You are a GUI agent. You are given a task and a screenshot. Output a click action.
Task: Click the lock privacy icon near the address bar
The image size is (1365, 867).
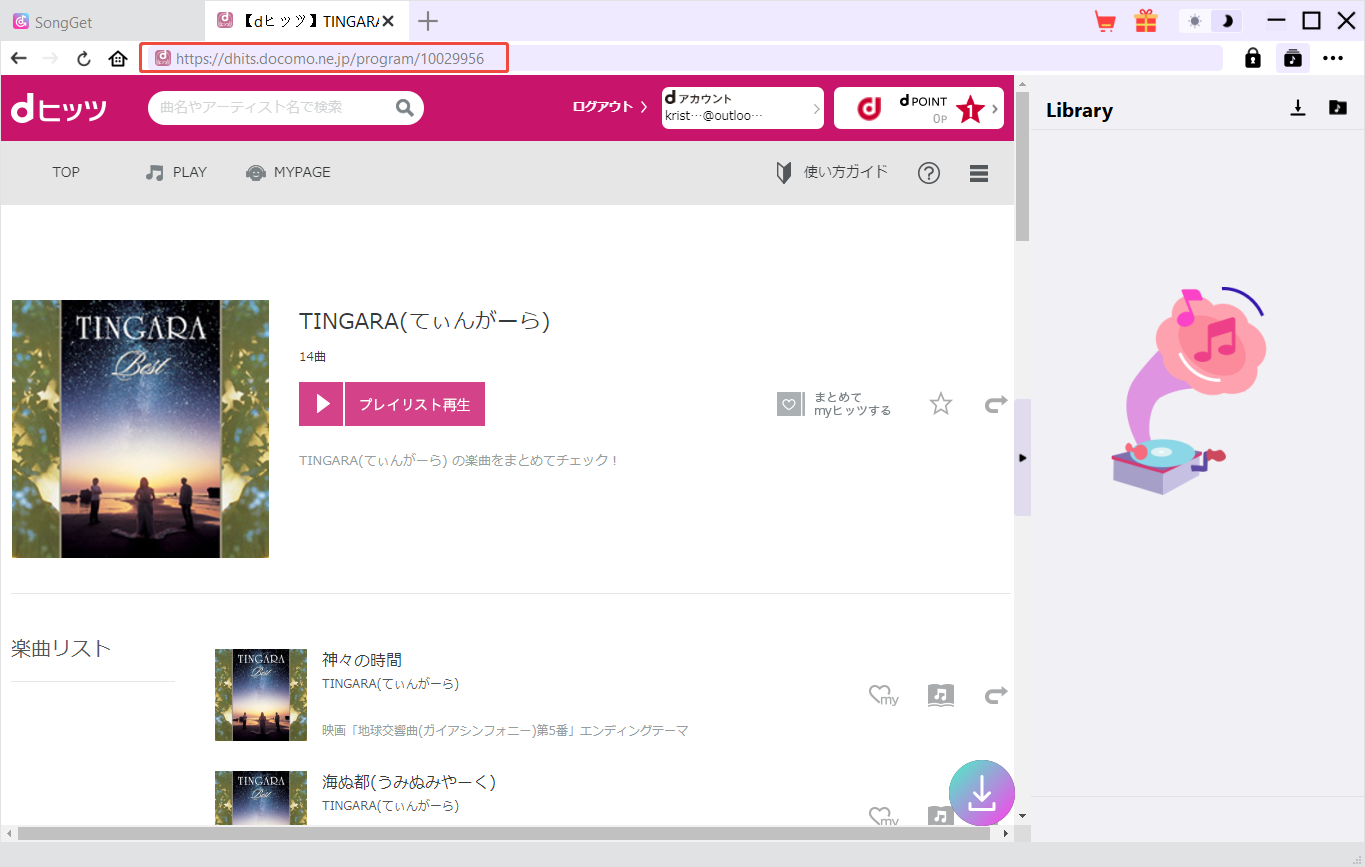1252,58
